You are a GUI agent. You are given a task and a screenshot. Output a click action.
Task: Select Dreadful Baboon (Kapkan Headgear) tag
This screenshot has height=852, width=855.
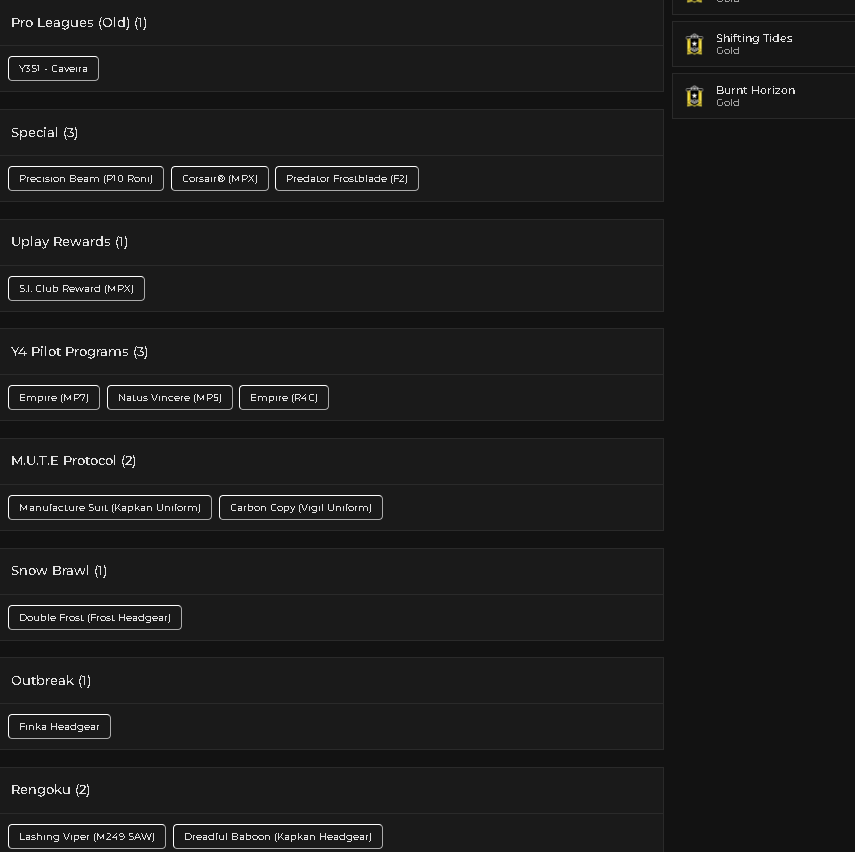(278, 837)
